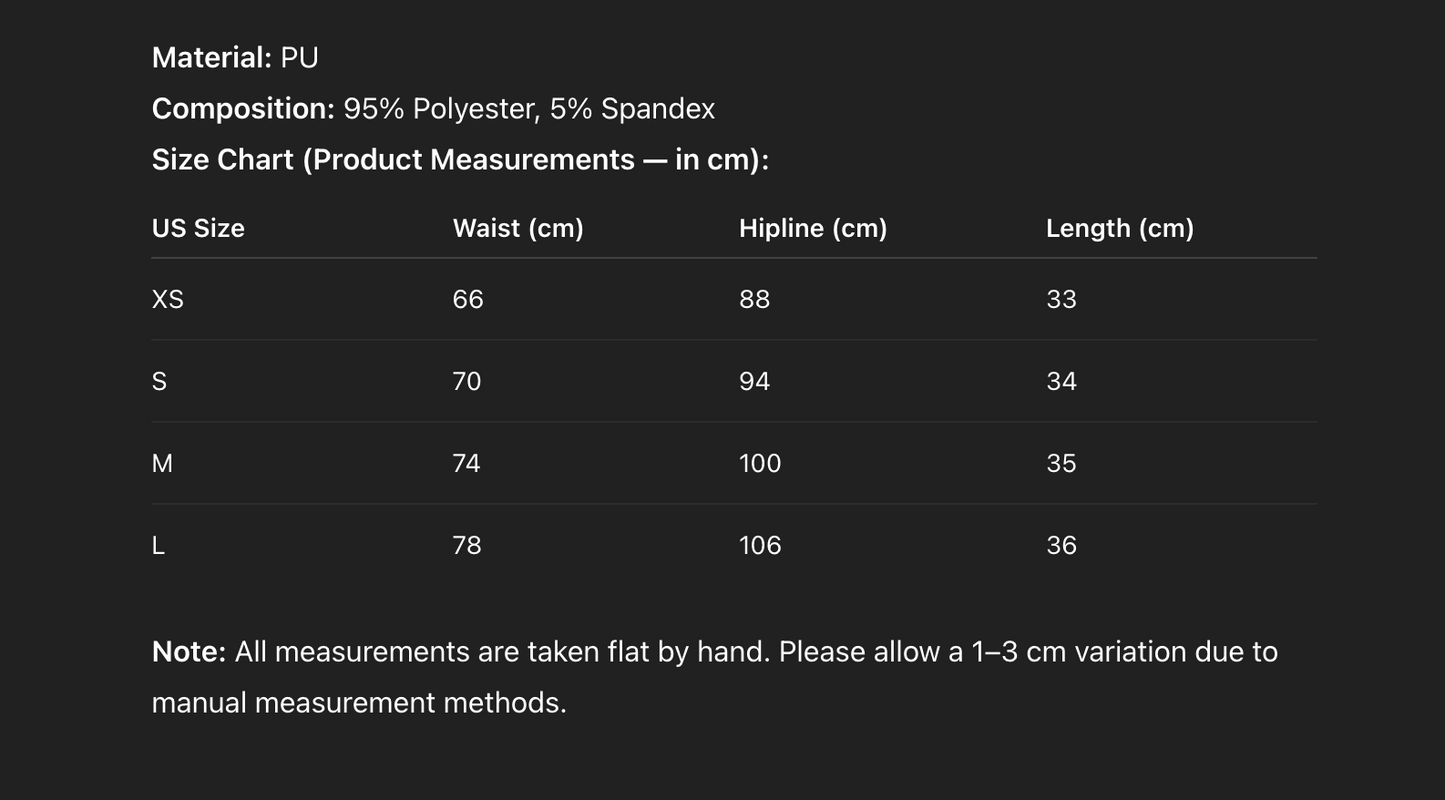
Task: Click the Note label text
Action: pos(189,652)
